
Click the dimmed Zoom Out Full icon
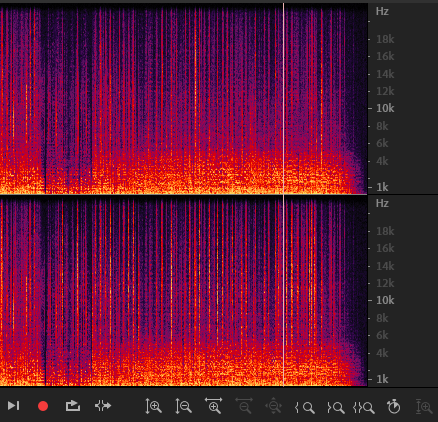pos(273,406)
